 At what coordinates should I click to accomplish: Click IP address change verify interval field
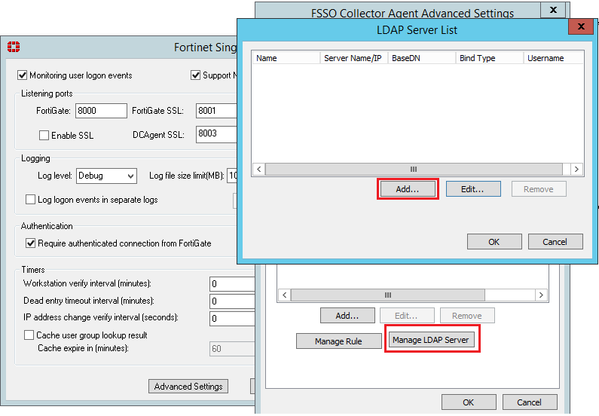coord(232,319)
